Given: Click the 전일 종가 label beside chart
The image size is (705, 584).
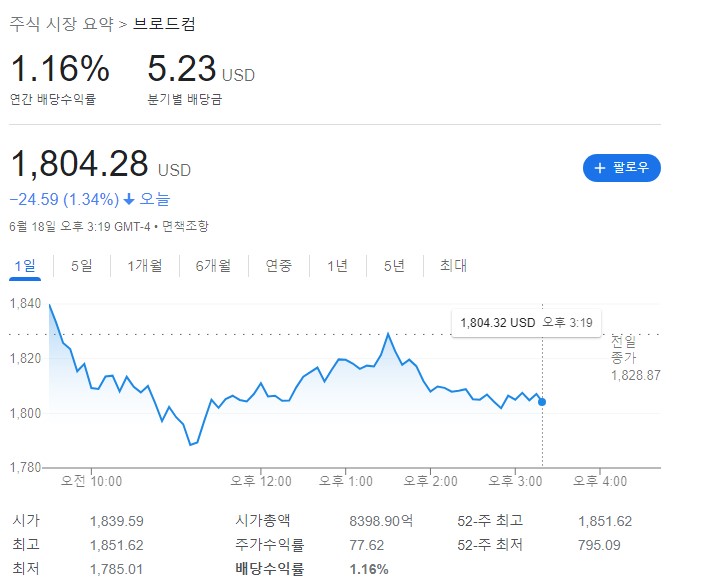Looking at the screenshot, I should pyautogui.click(x=624, y=350).
